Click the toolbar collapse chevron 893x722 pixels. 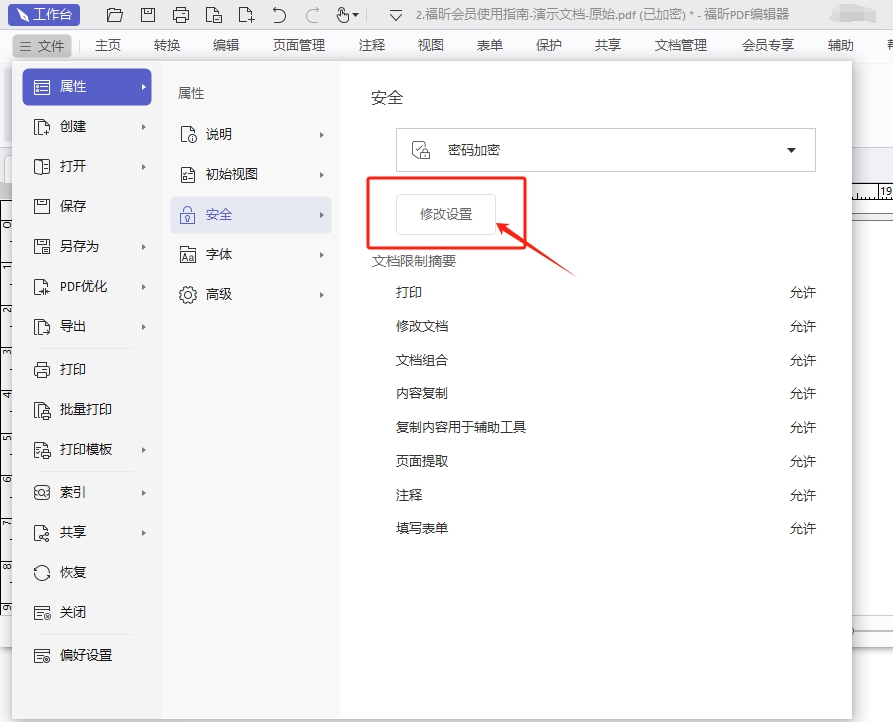coord(395,16)
